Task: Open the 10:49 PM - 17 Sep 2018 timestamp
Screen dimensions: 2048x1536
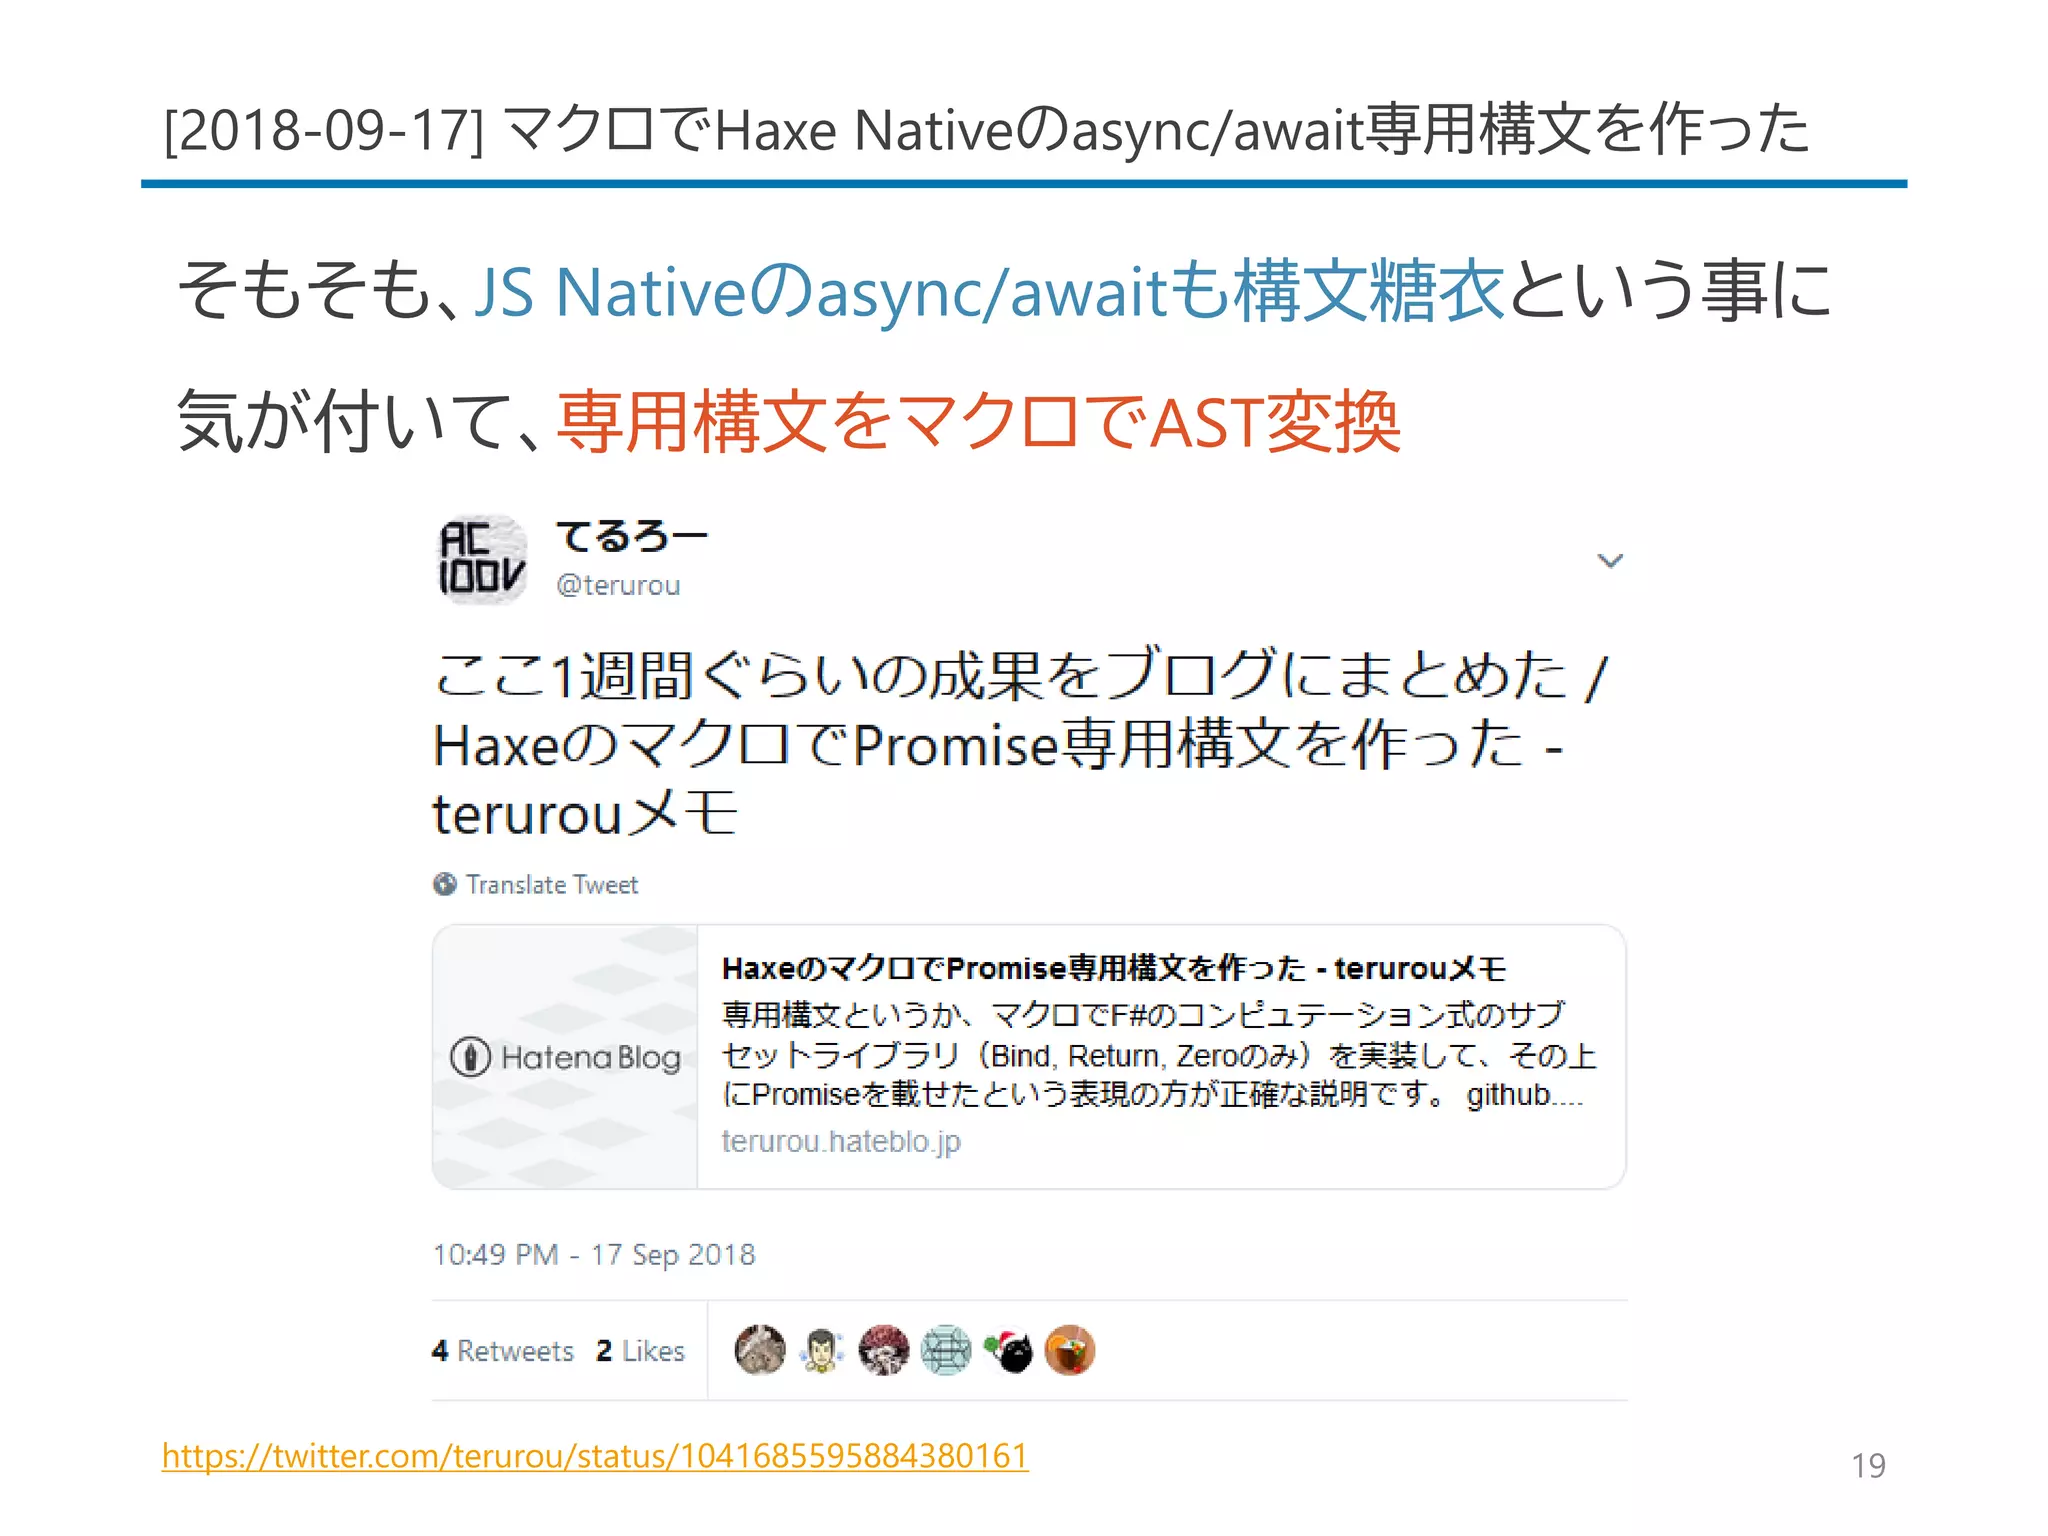Action: click(594, 1254)
